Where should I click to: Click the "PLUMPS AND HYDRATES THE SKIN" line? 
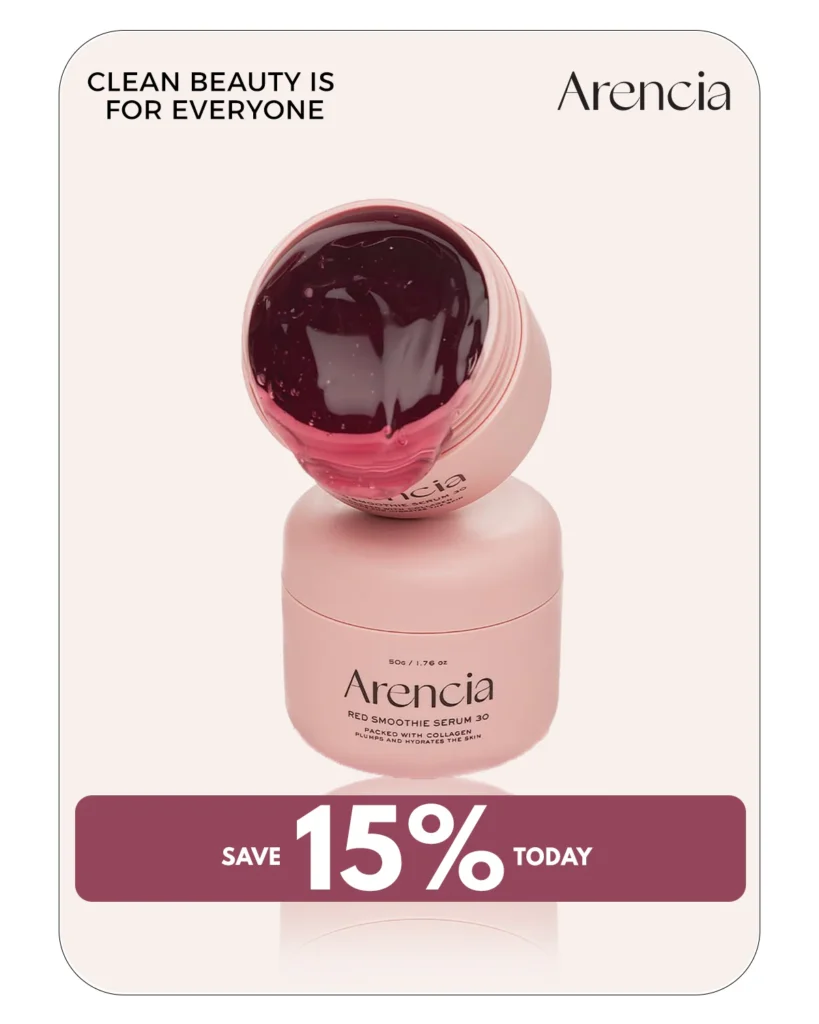tap(418, 739)
